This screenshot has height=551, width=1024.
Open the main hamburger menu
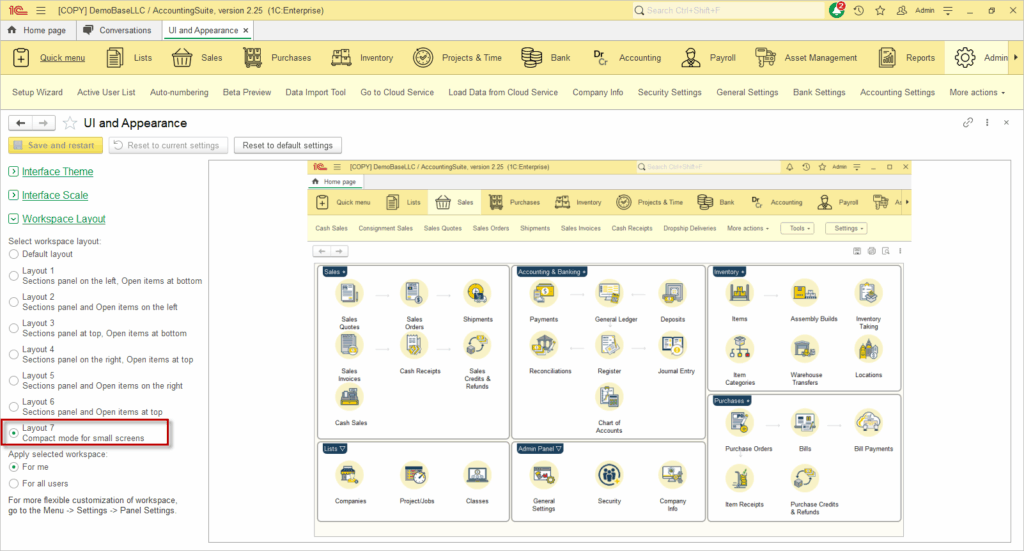pos(40,10)
